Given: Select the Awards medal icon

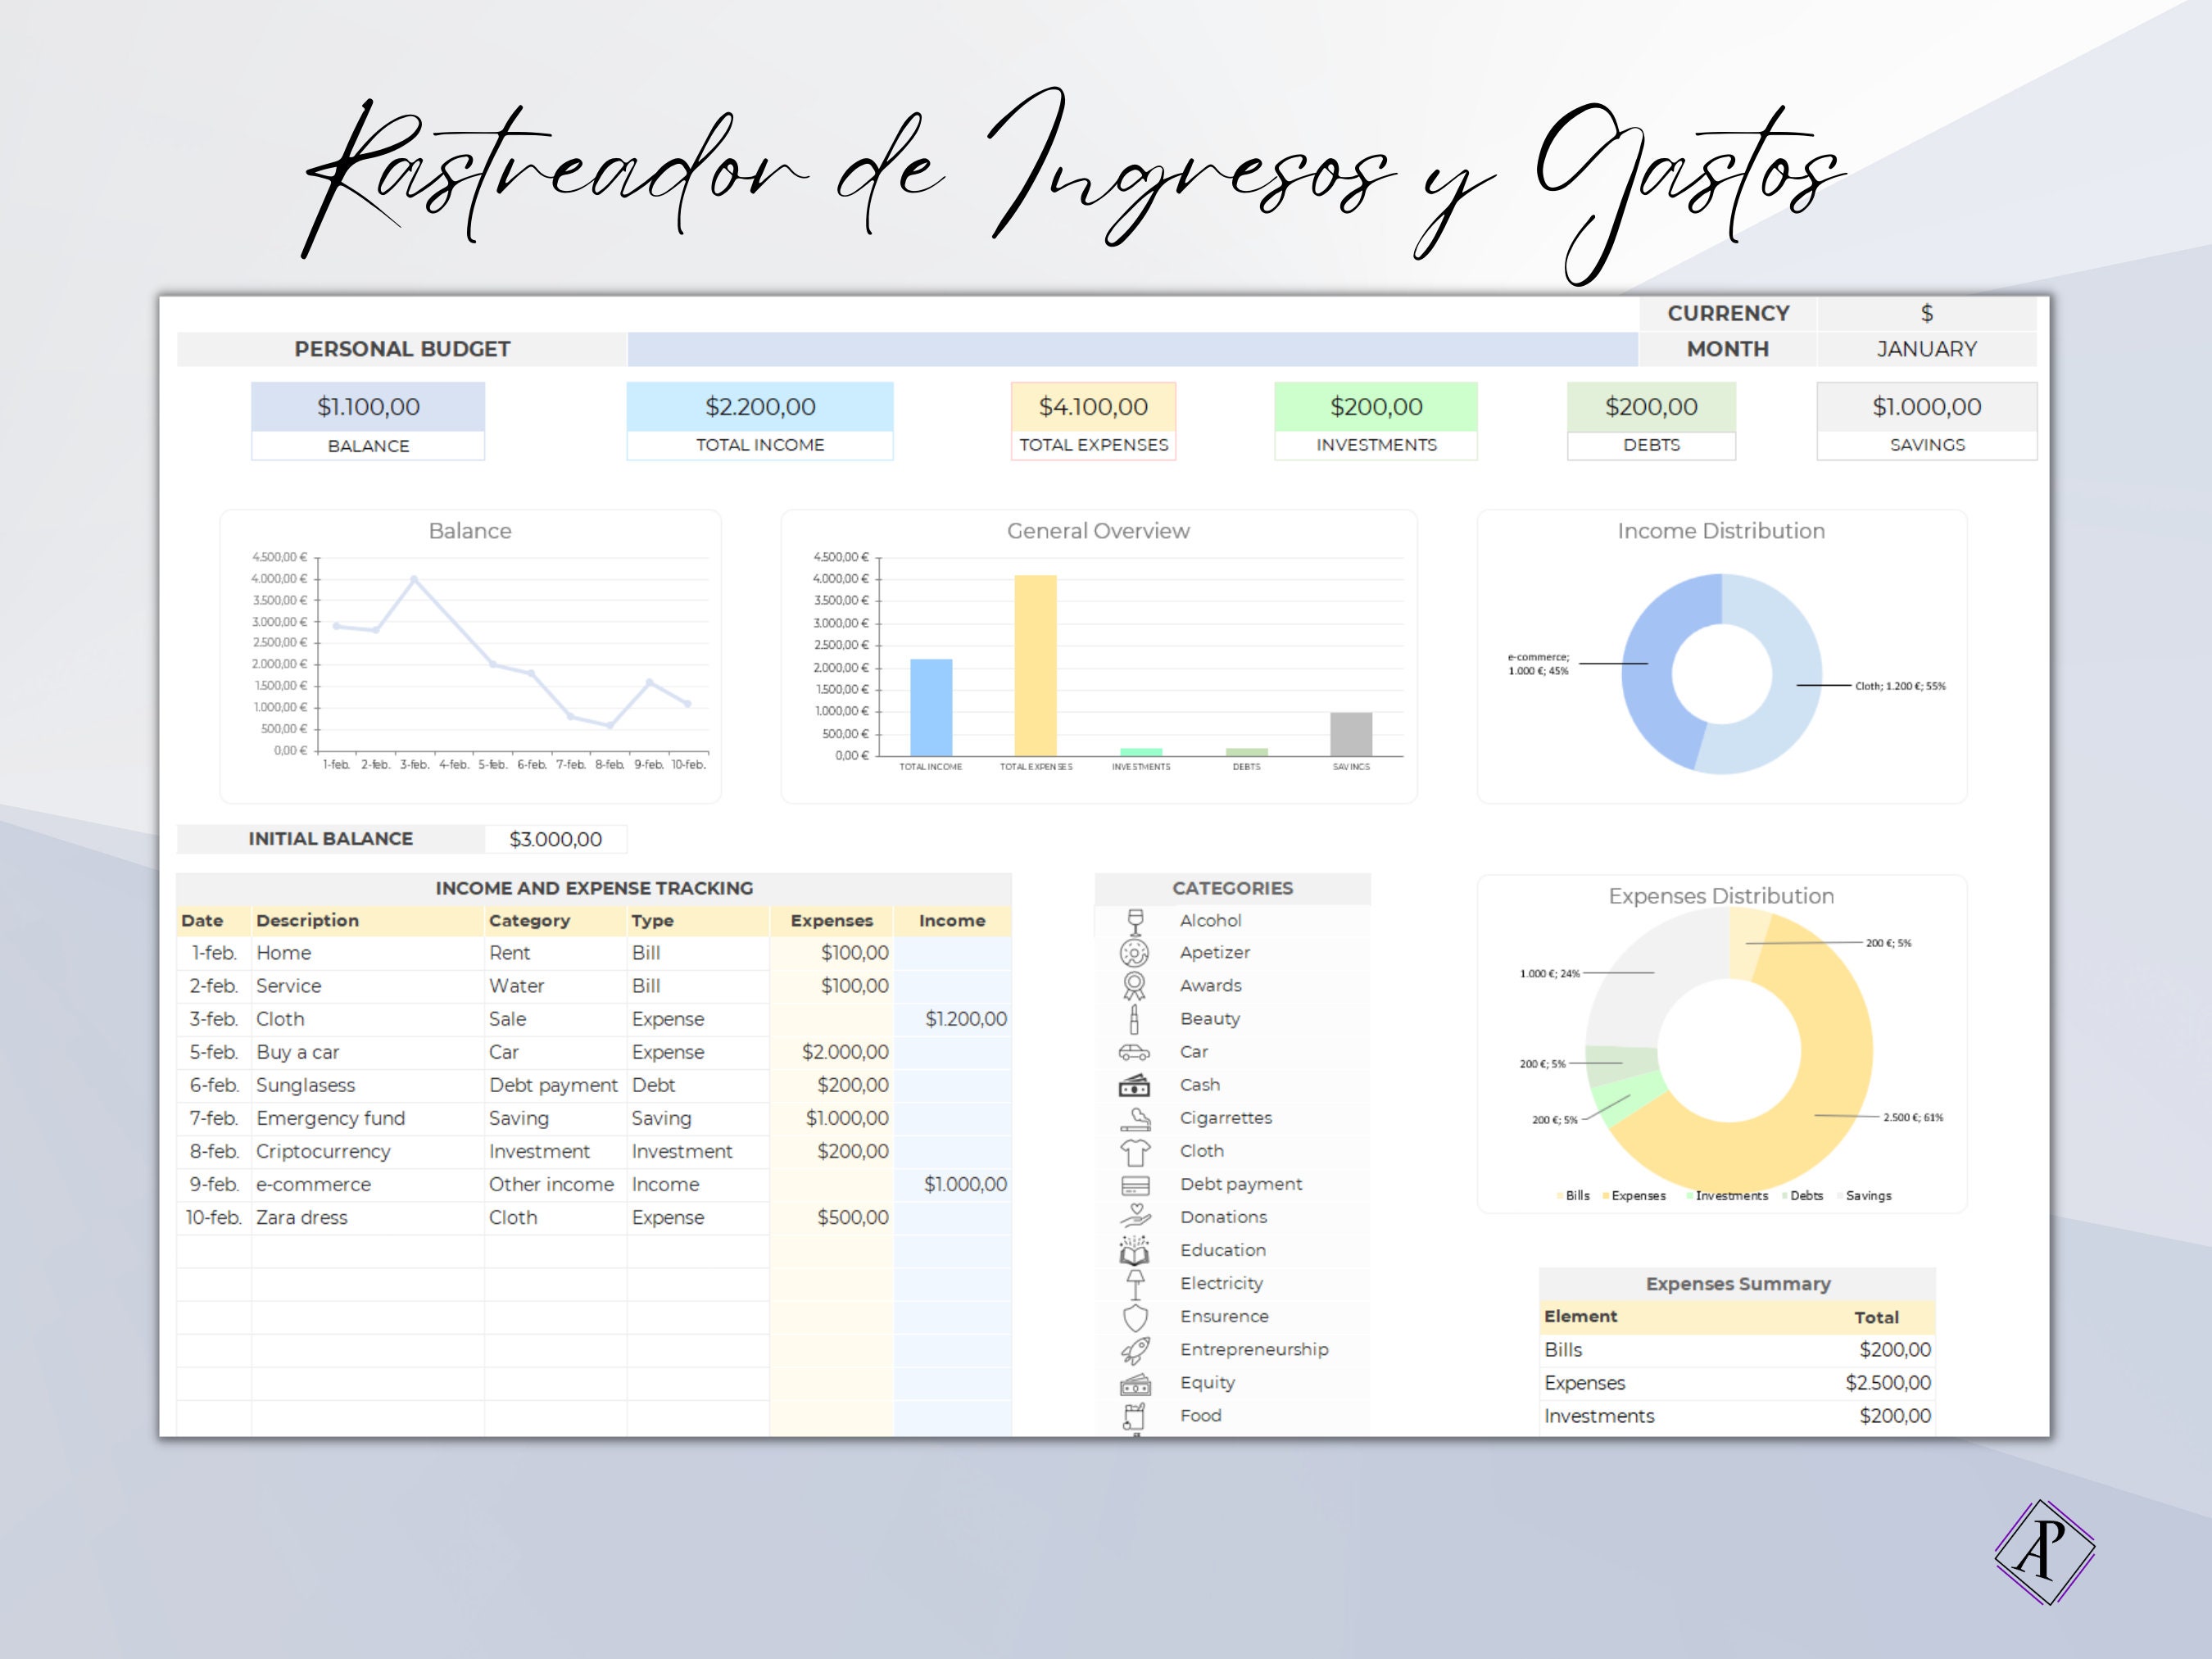Looking at the screenshot, I should [1134, 985].
